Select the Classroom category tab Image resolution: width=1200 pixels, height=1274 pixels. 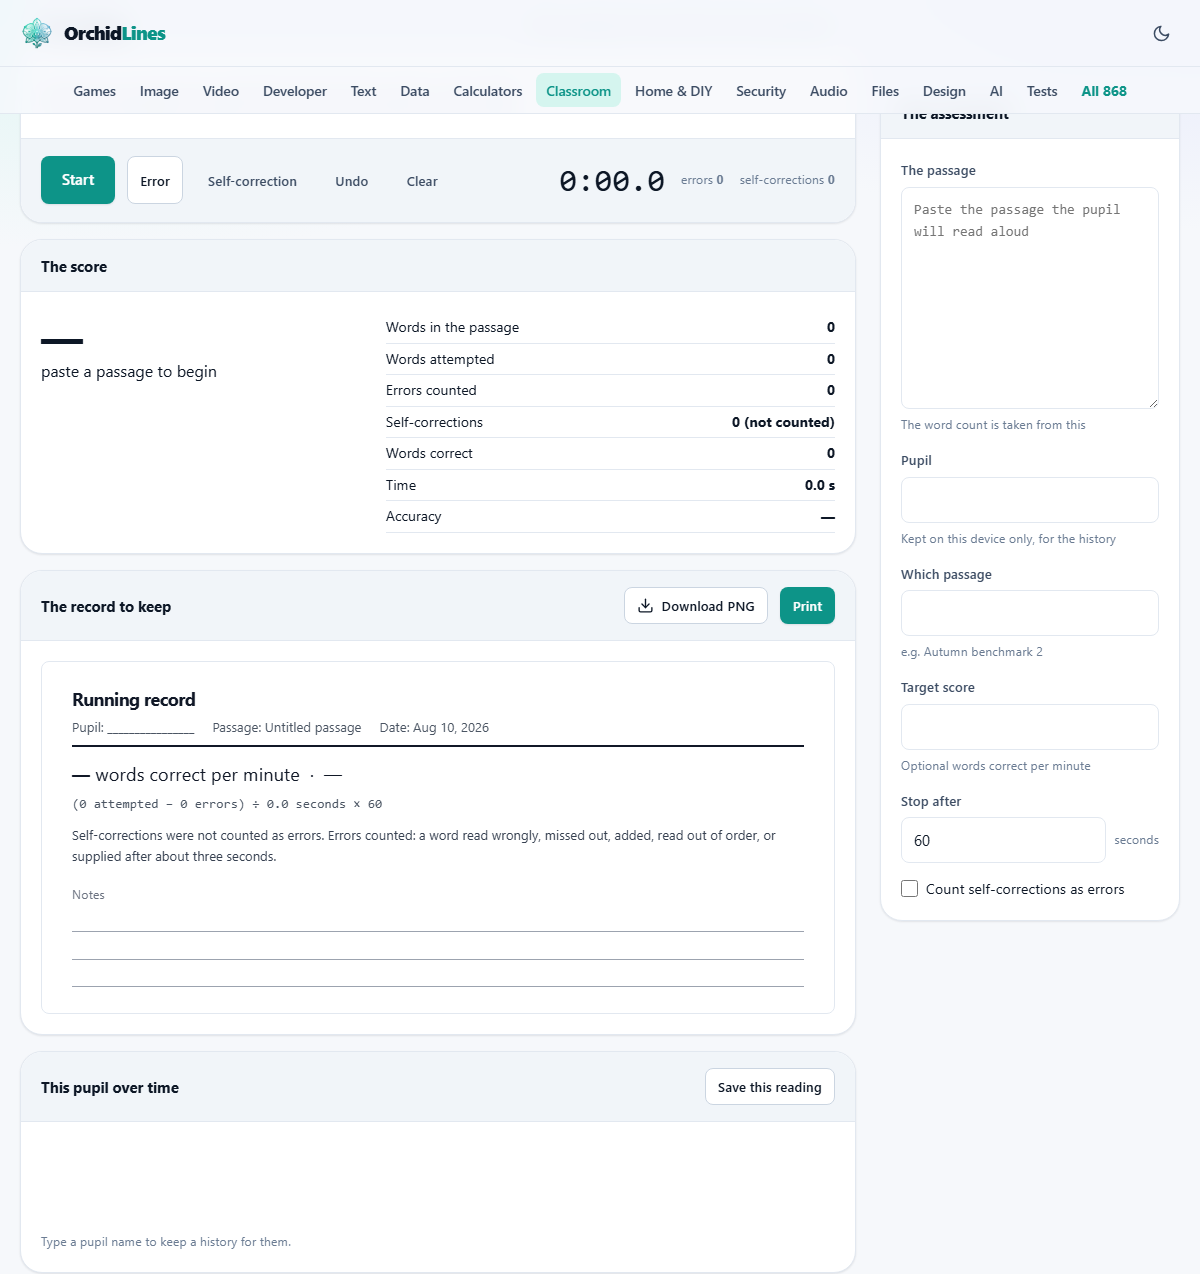(578, 91)
